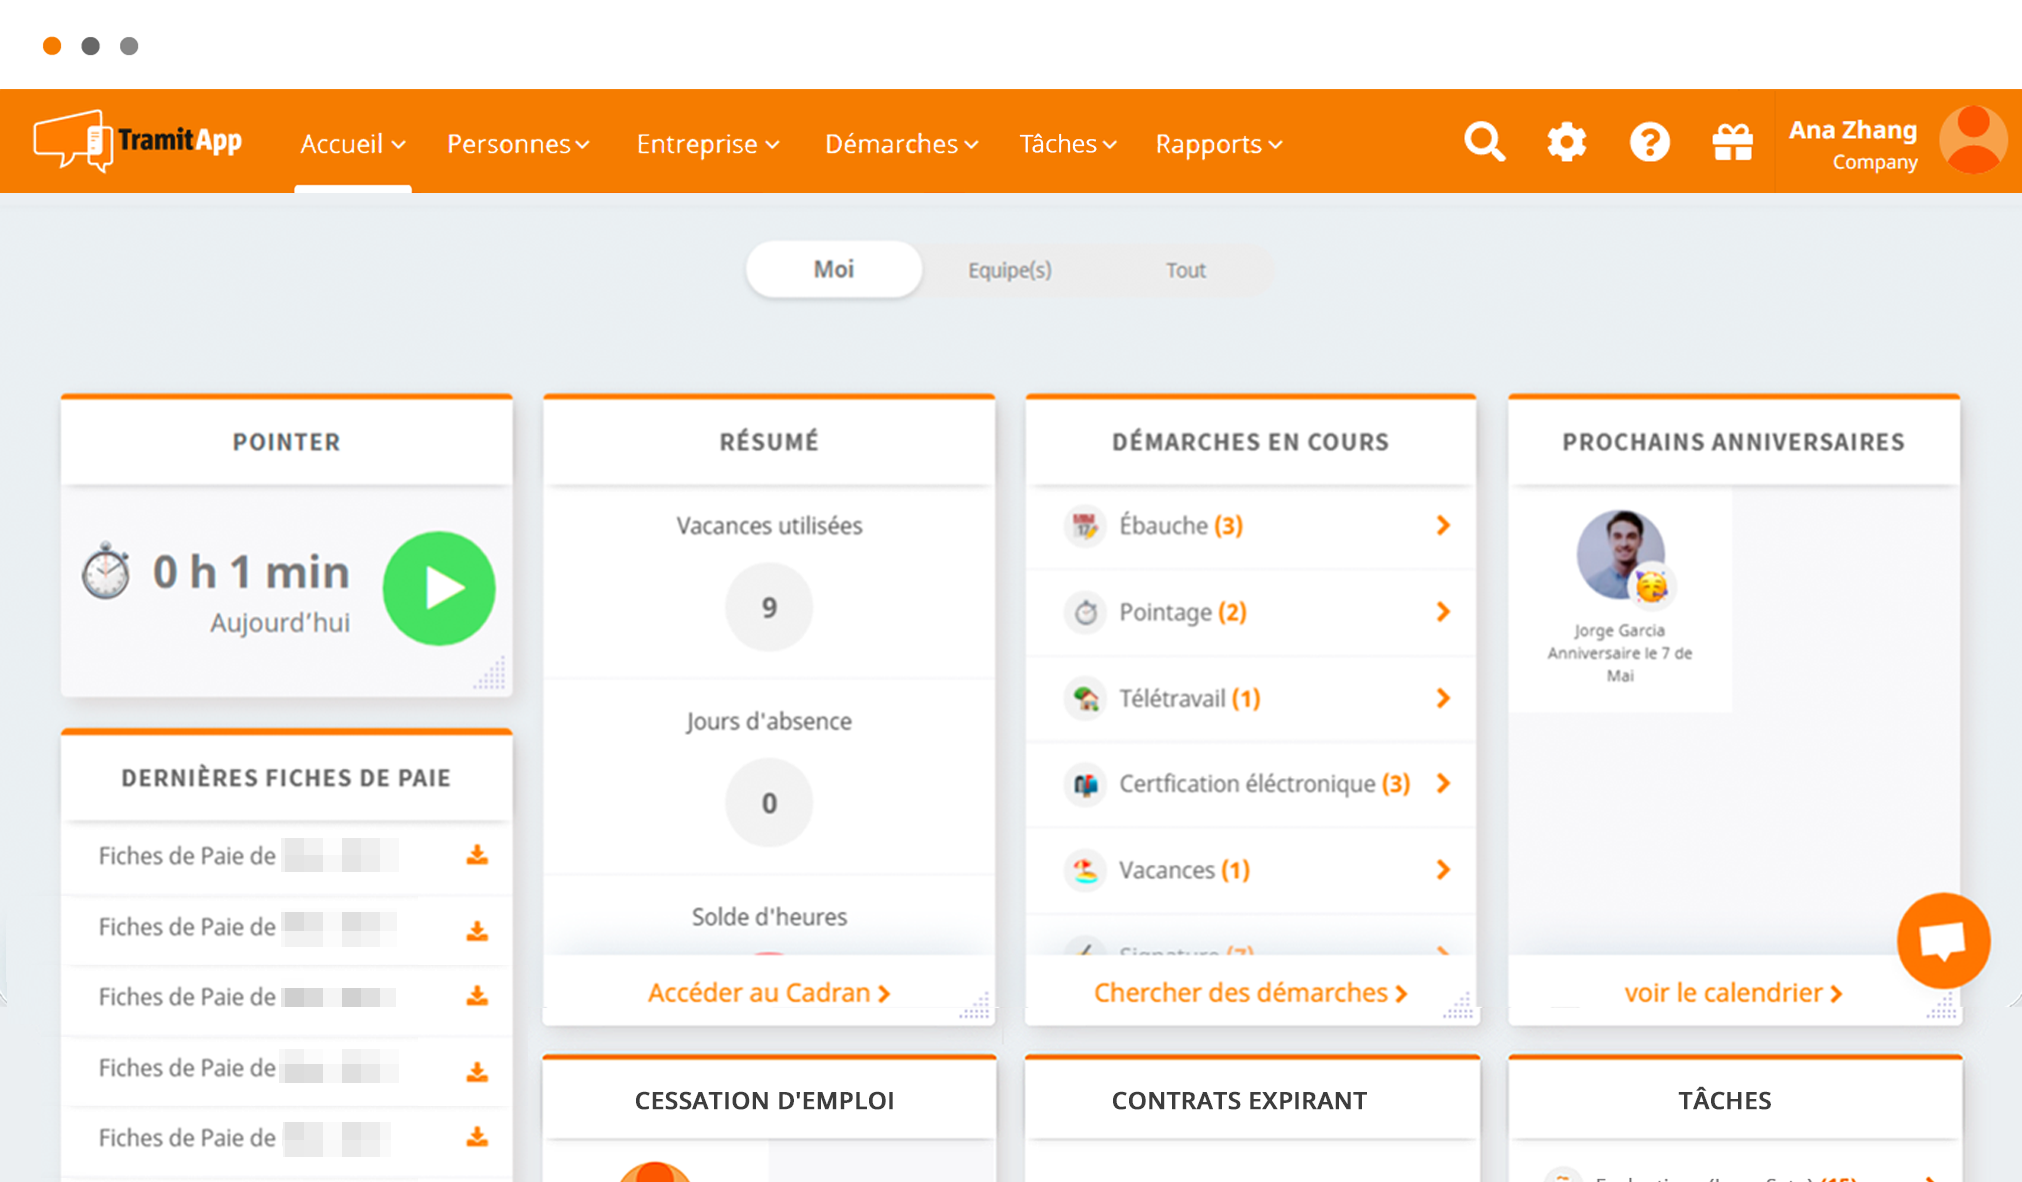Screen dimensions: 2022x1182
Task: Open the Accueil dropdown menu
Action: point(353,144)
